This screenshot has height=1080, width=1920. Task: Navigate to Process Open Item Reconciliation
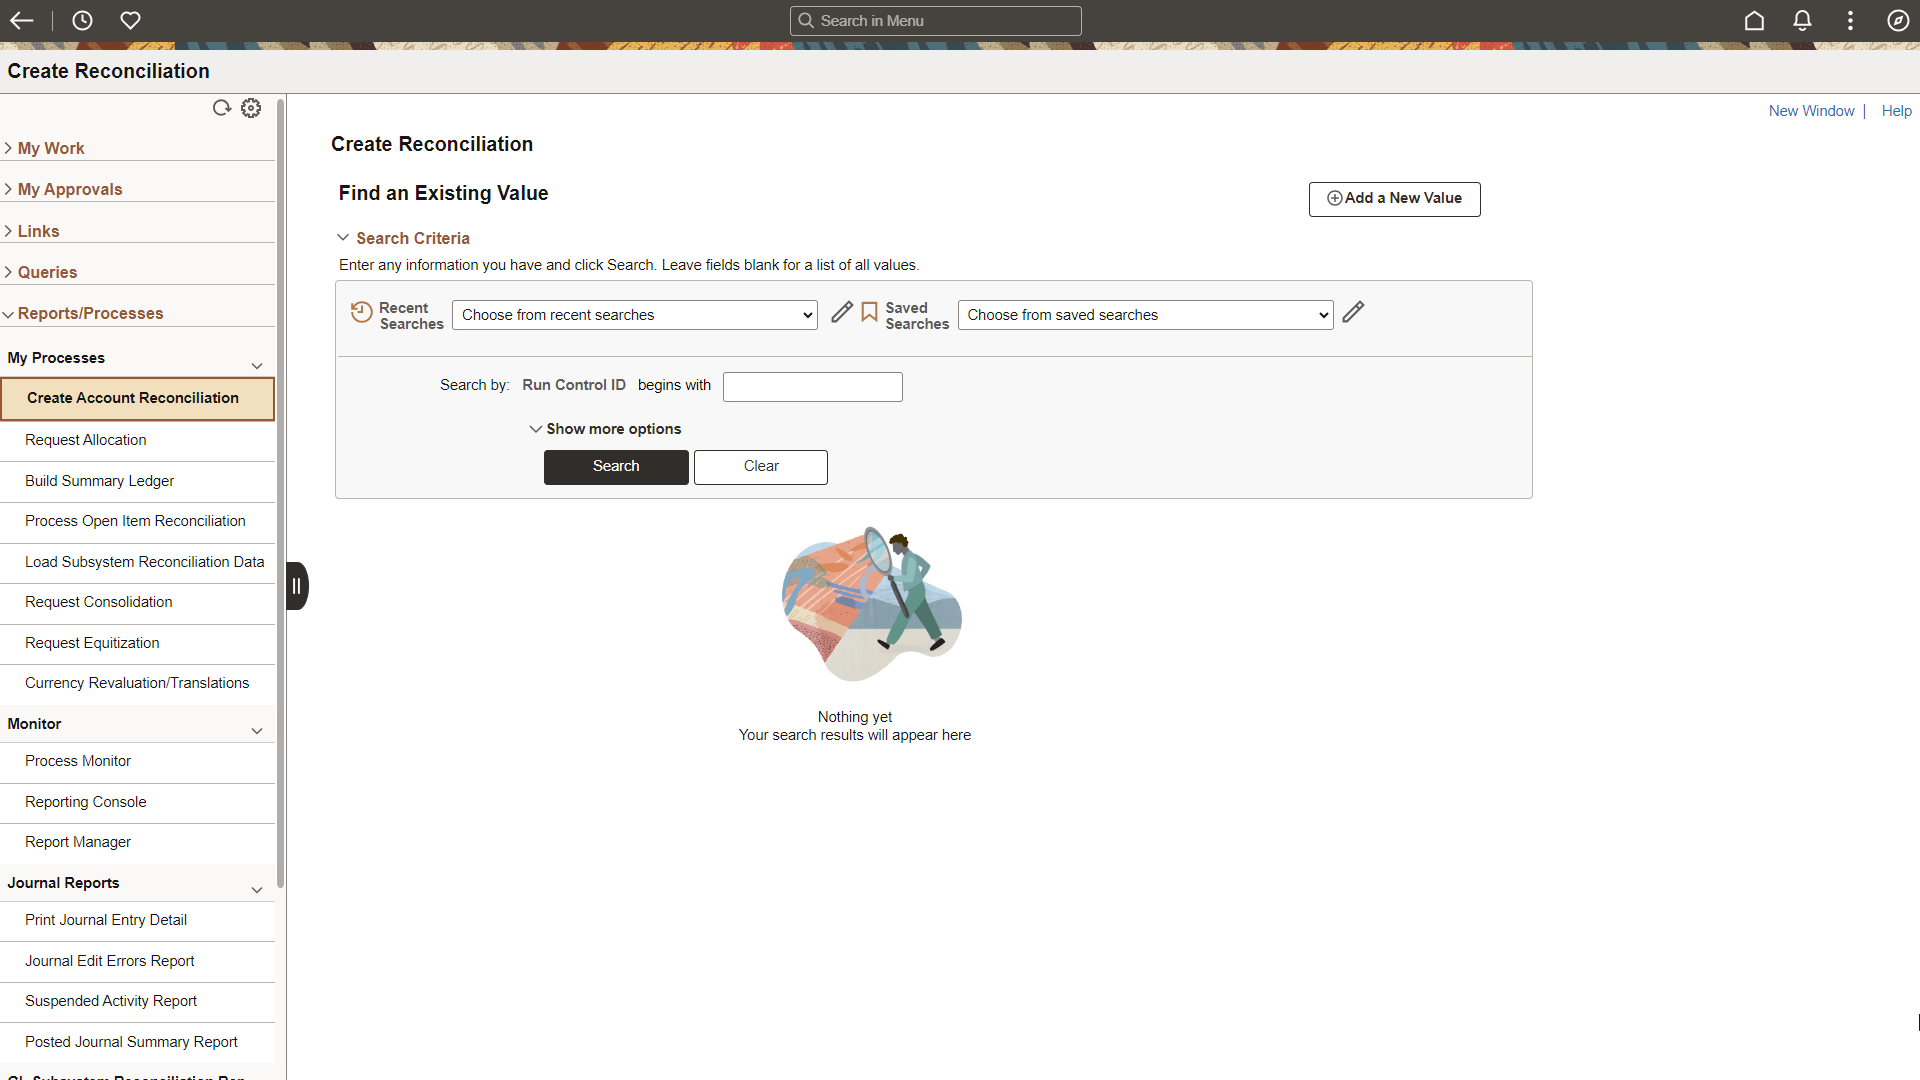click(135, 521)
